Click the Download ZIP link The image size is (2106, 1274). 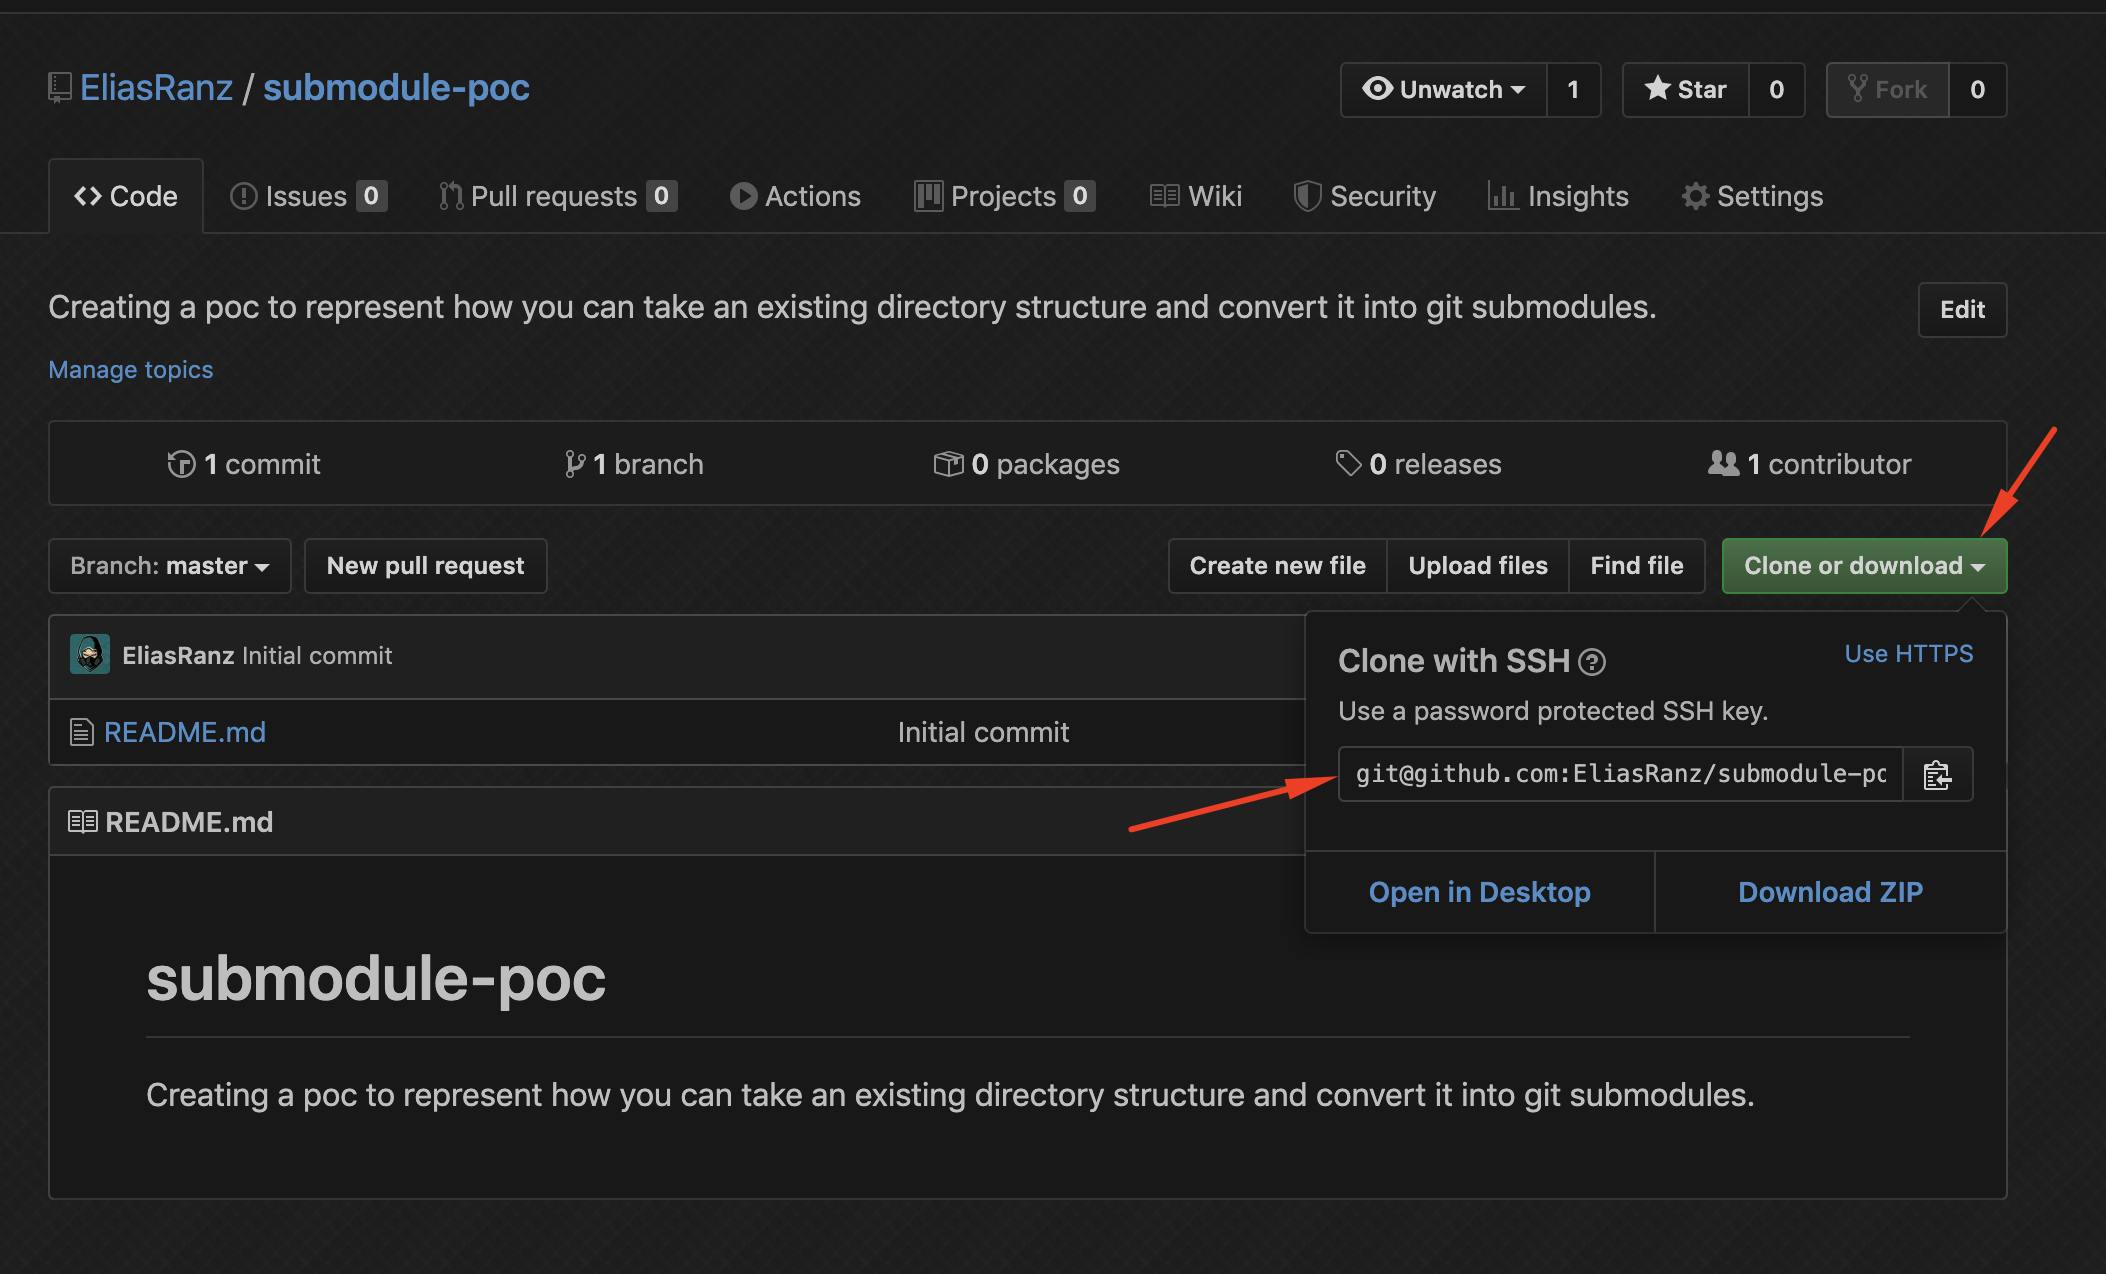point(1830,892)
